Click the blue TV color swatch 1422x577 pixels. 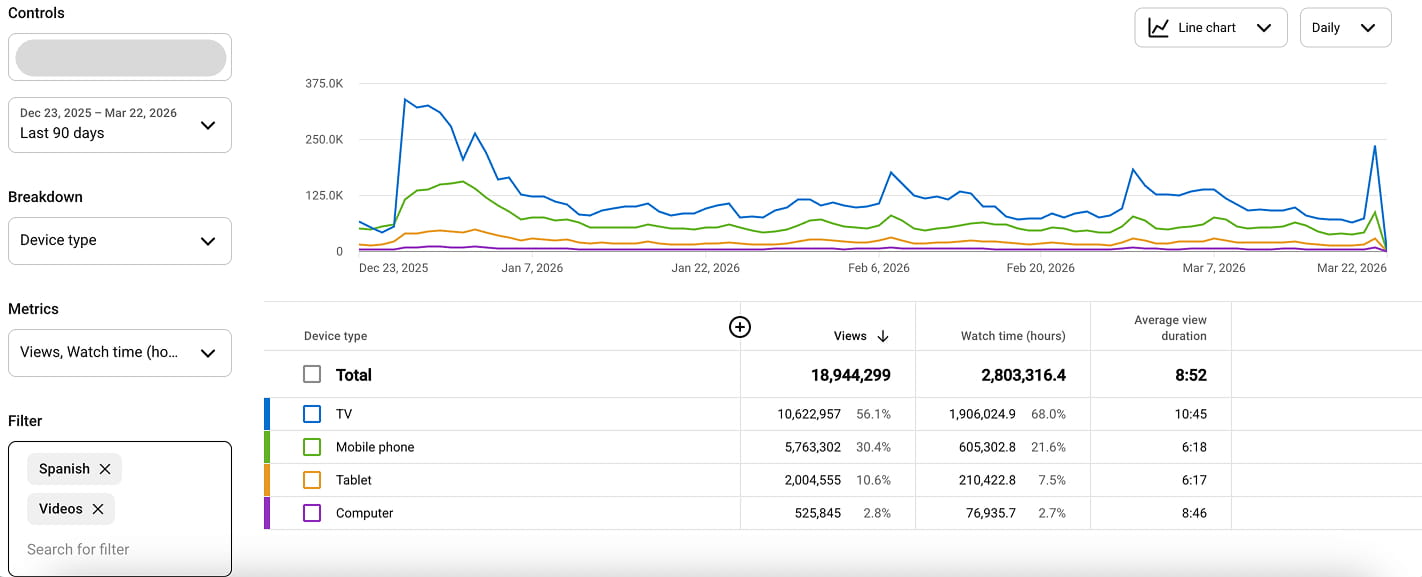pyautogui.click(x=266, y=413)
